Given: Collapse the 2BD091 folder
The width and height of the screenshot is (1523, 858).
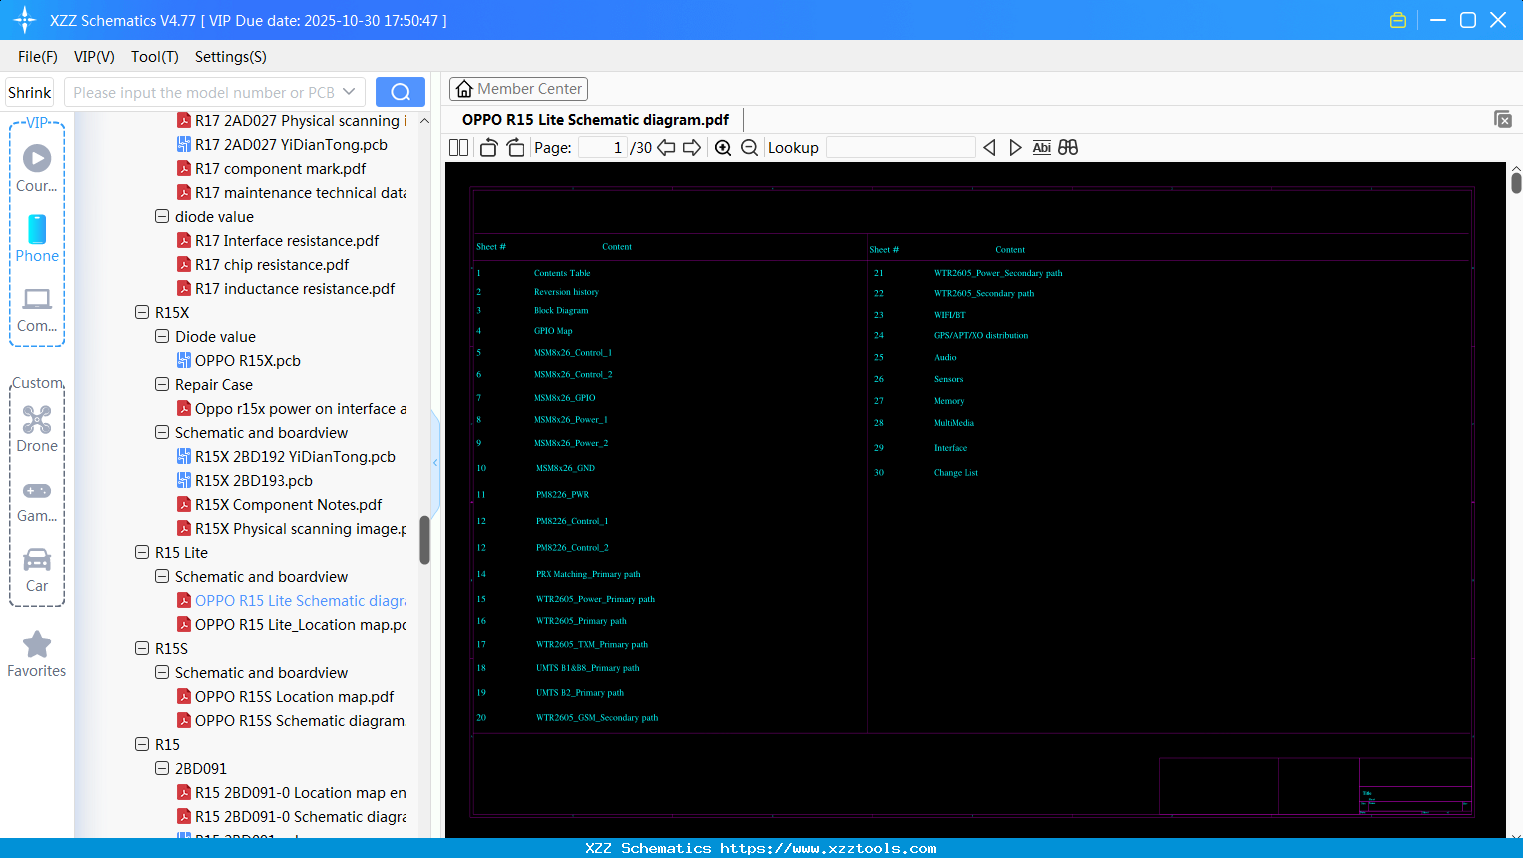Looking at the screenshot, I should [162, 769].
